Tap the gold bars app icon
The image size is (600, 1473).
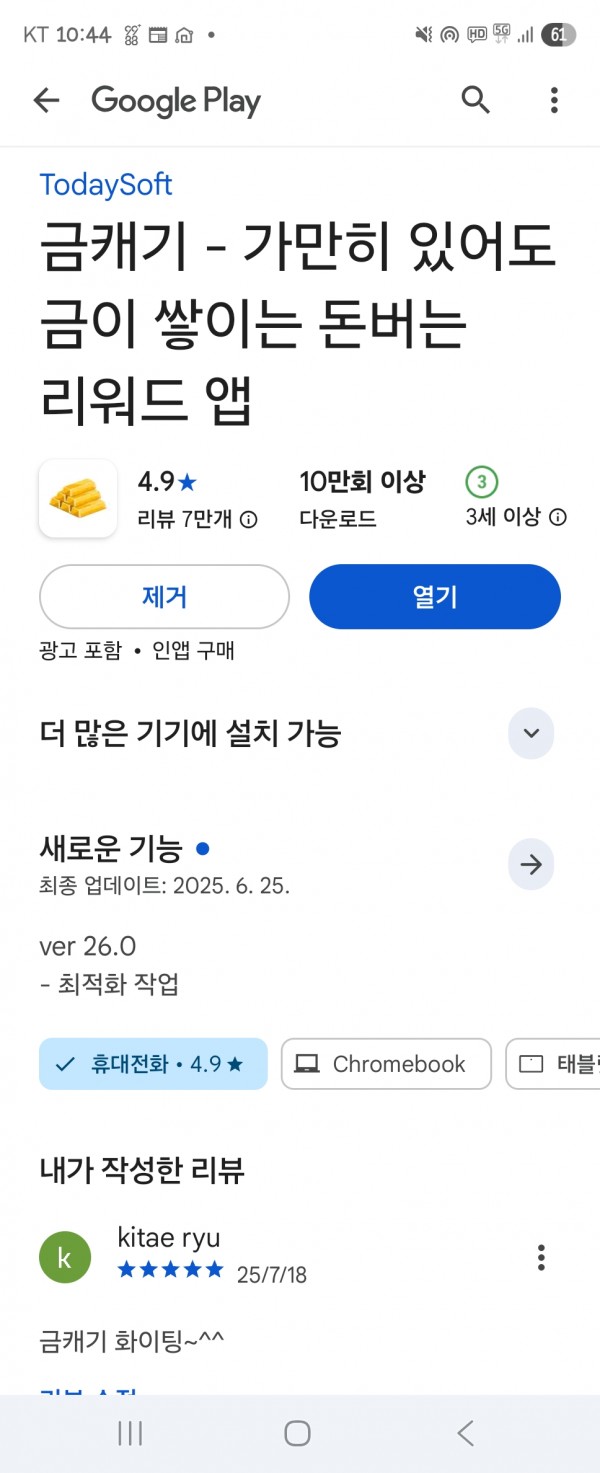(x=78, y=498)
